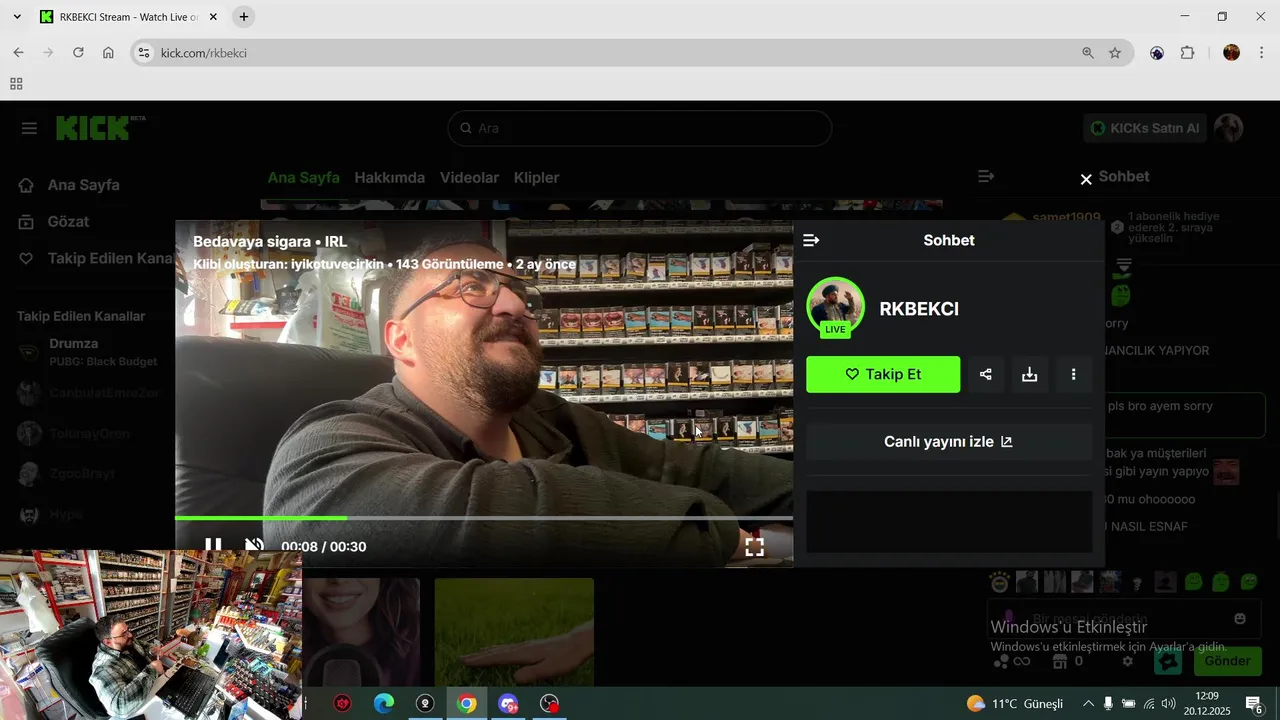View site information for kick.com
This screenshot has width=1280, height=720.
[x=144, y=53]
